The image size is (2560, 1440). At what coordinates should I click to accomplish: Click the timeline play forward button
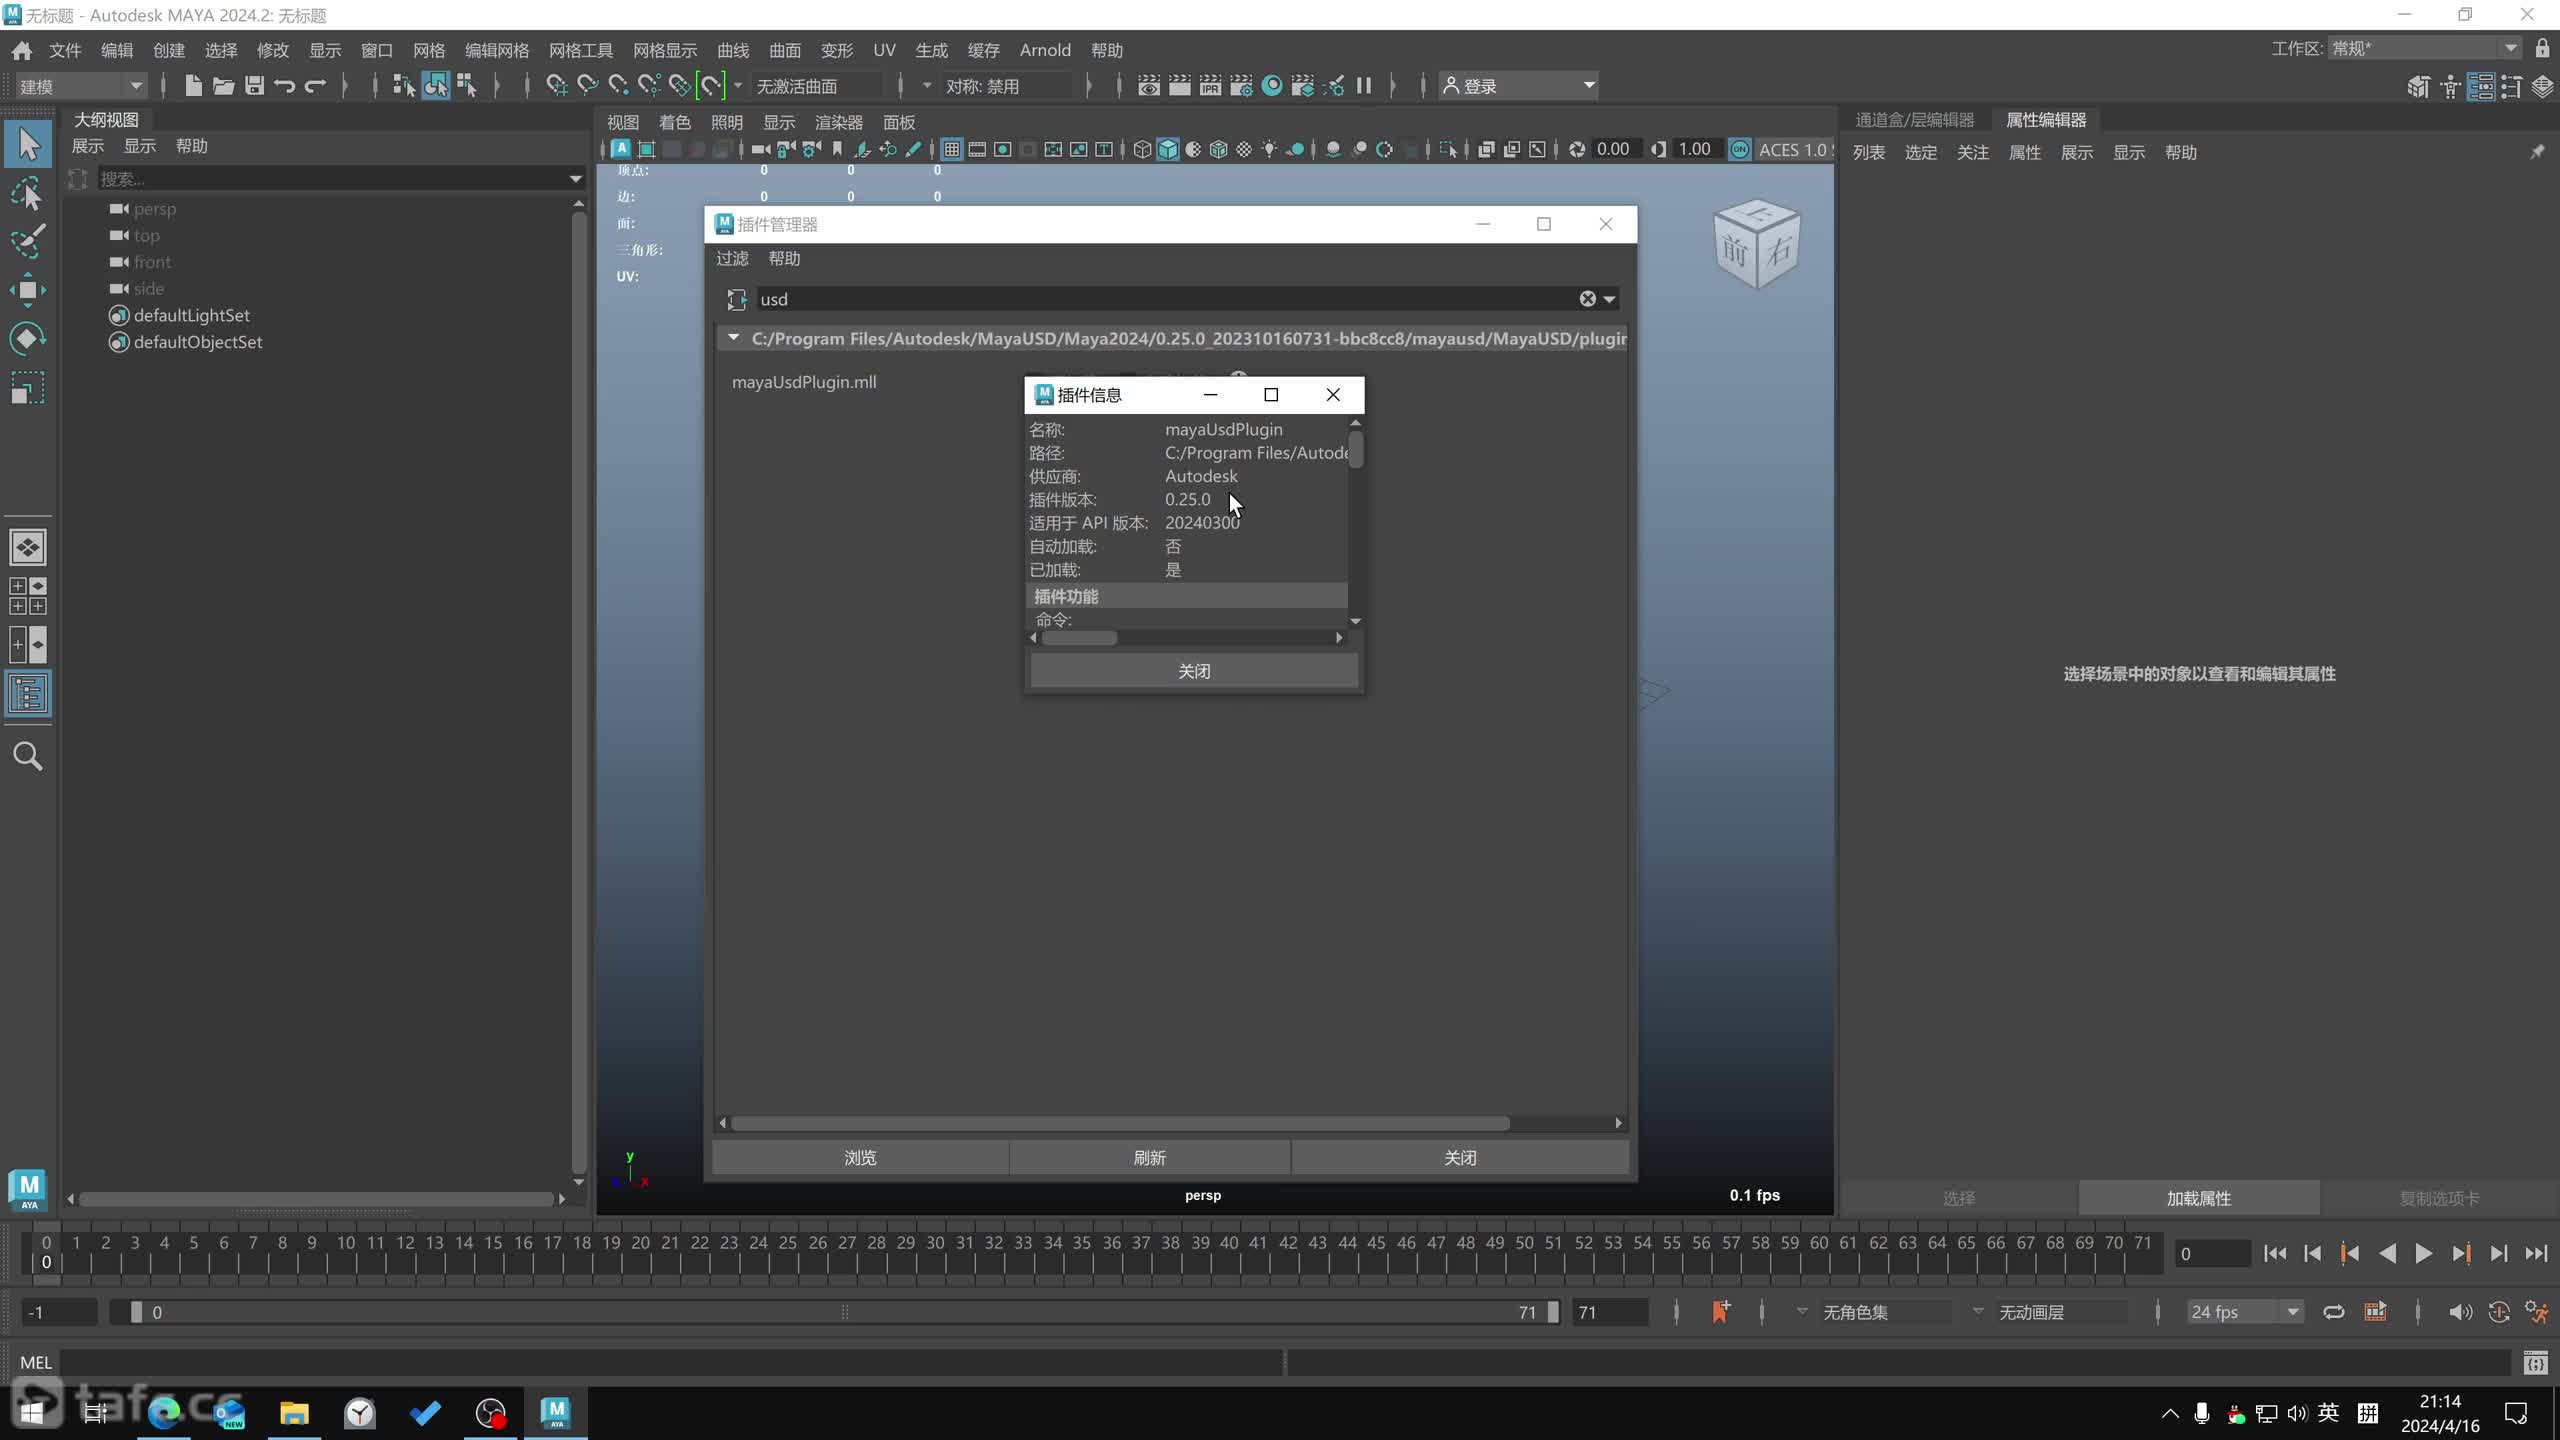pos(2424,1253)
